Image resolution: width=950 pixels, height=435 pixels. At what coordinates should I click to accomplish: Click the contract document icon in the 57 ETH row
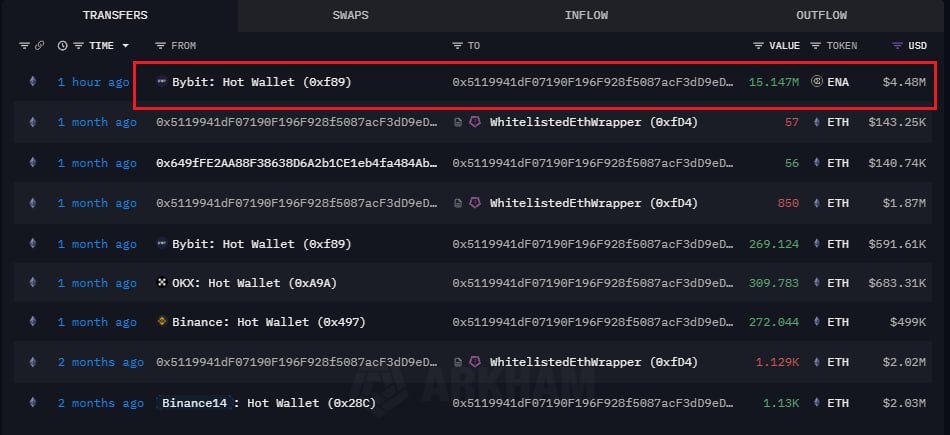point(458,122)
